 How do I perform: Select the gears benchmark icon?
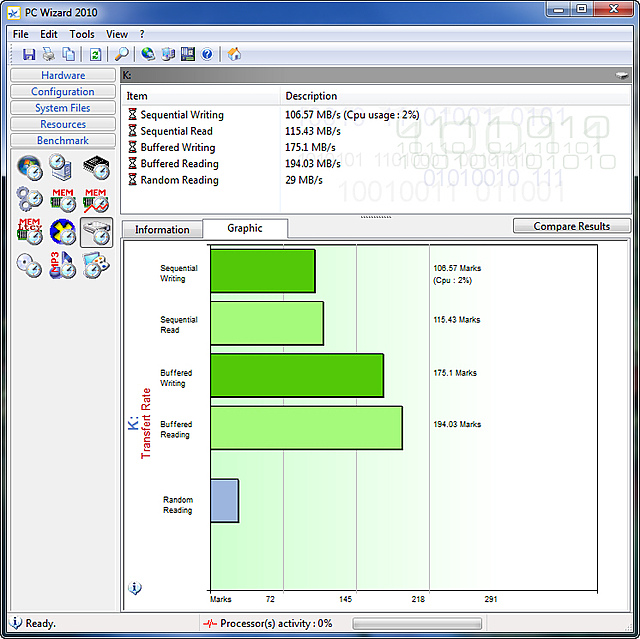tap(30, 200)
